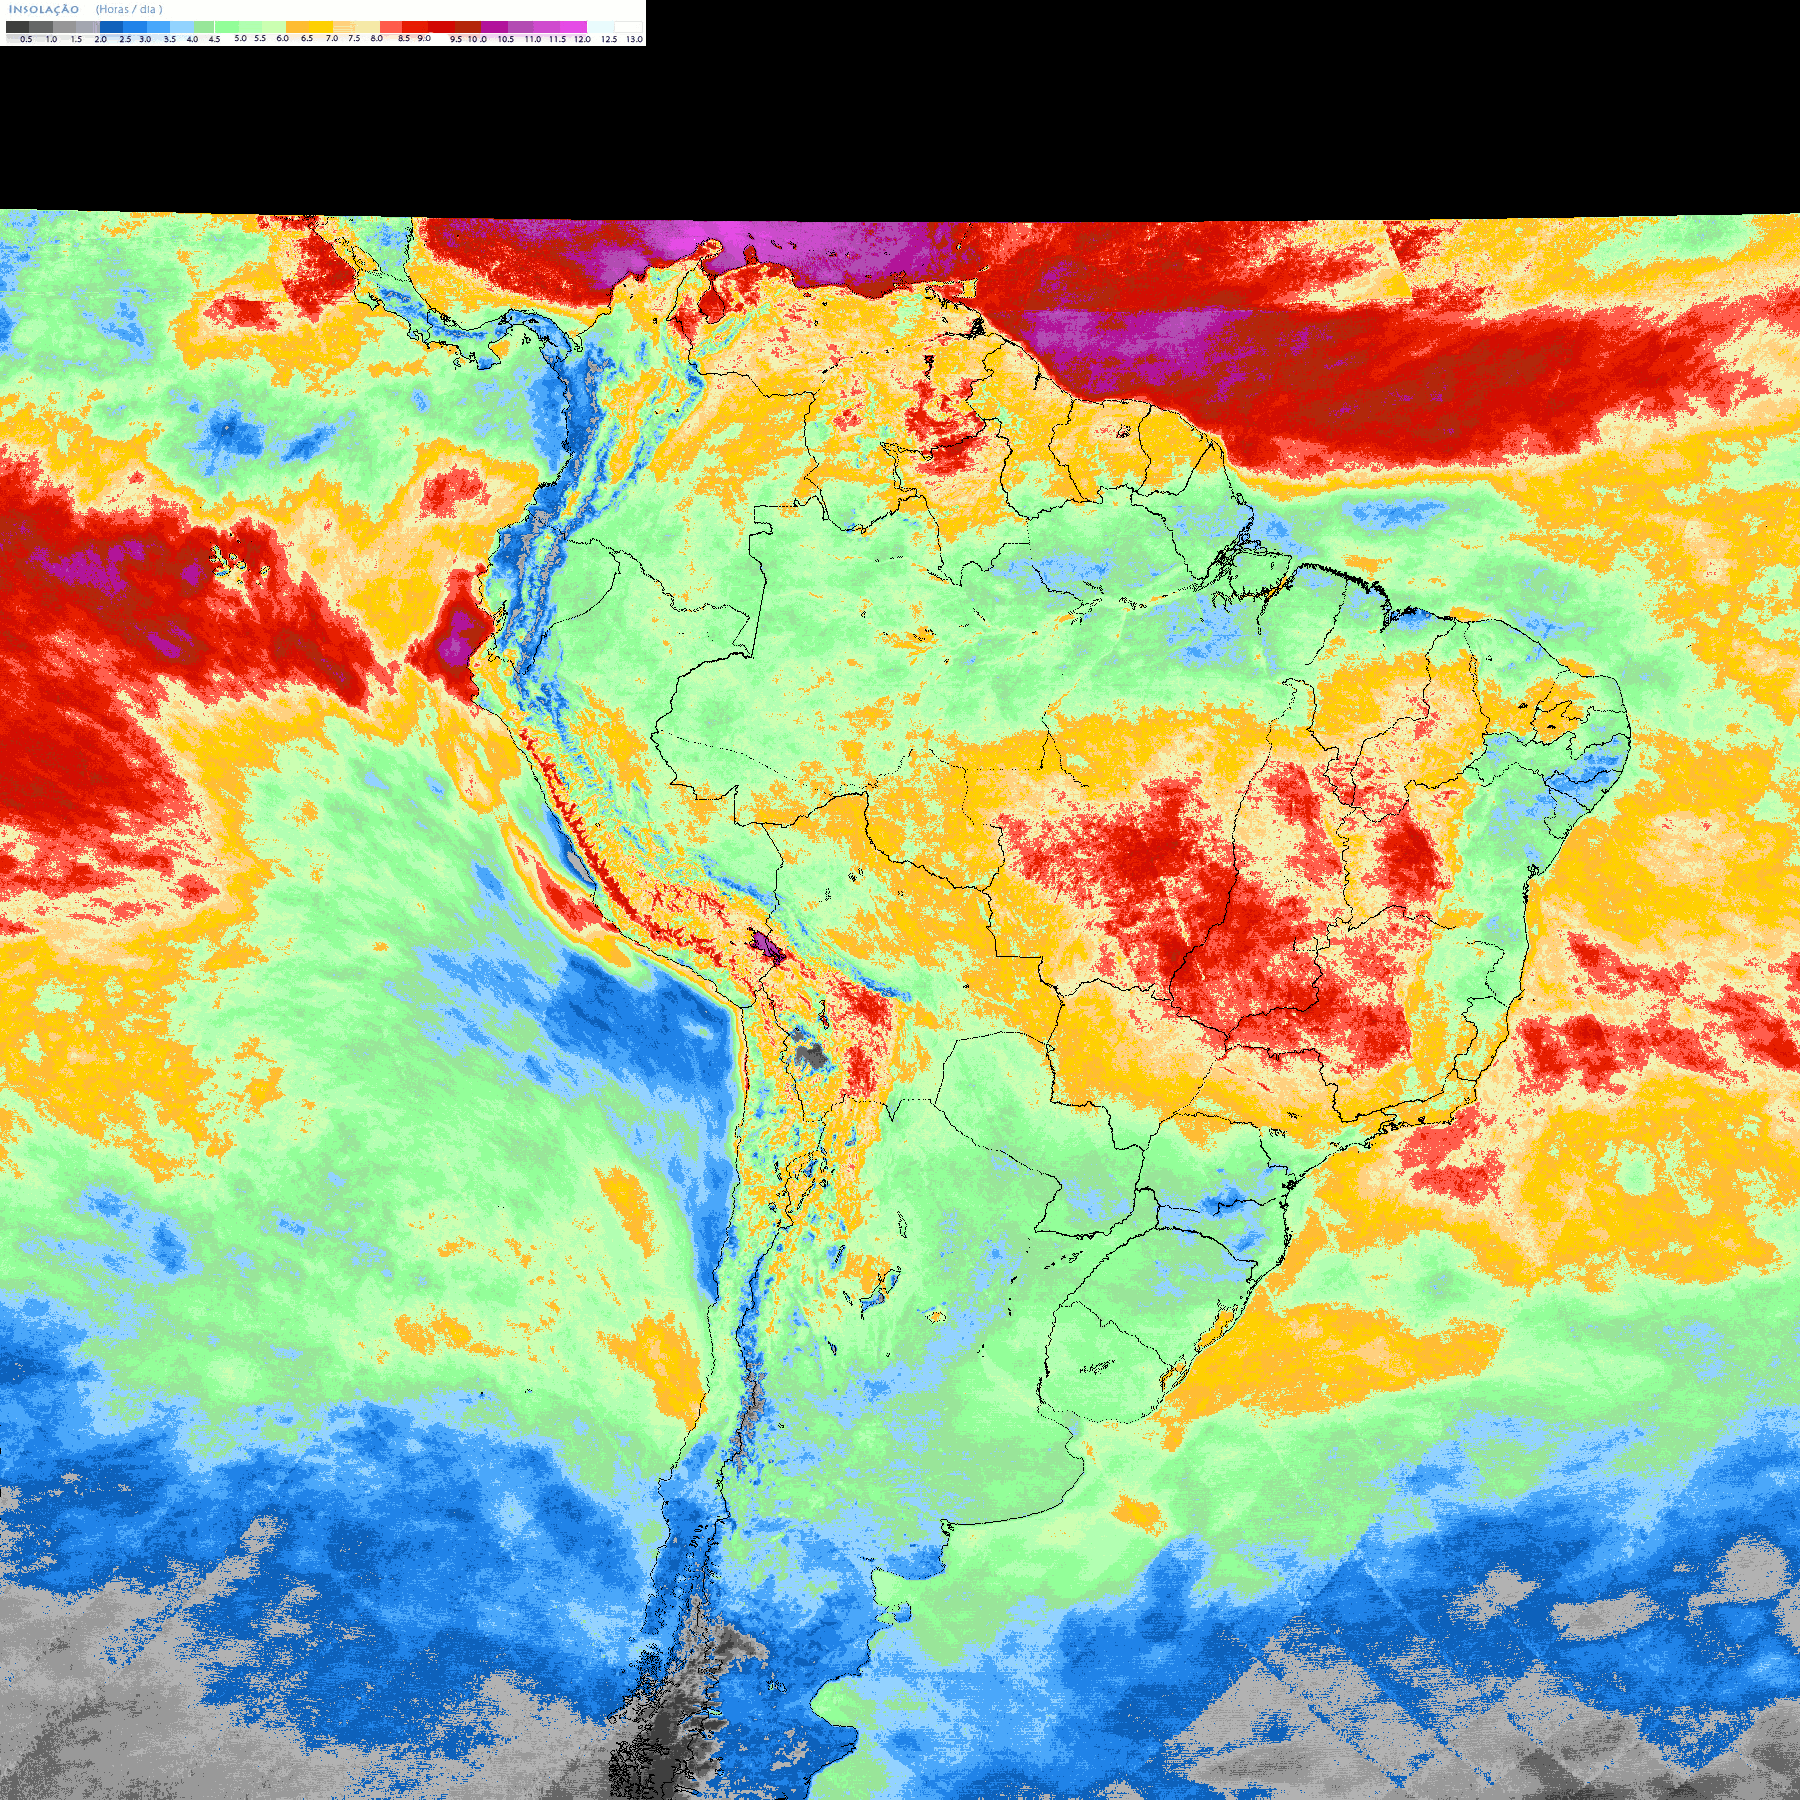Image resolution: width=1800 pixels, height=1800 pixels.
Task: Select the 4.0 legend value label
Action: pyautogui.click(x=192, y=39)
